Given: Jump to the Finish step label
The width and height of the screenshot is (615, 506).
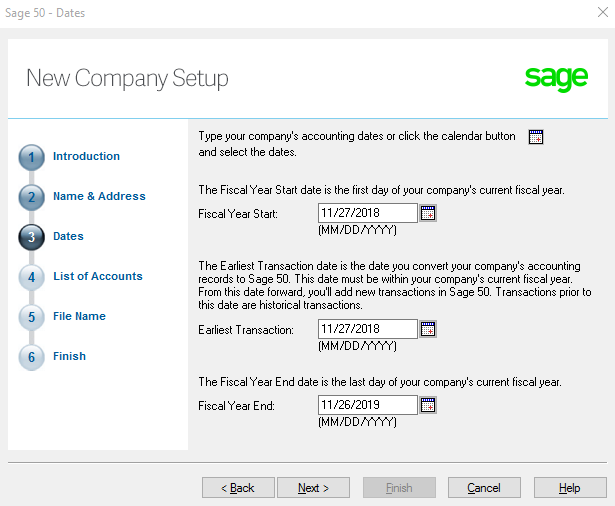Looking at the screenshot, I should (x=69, y=356).
